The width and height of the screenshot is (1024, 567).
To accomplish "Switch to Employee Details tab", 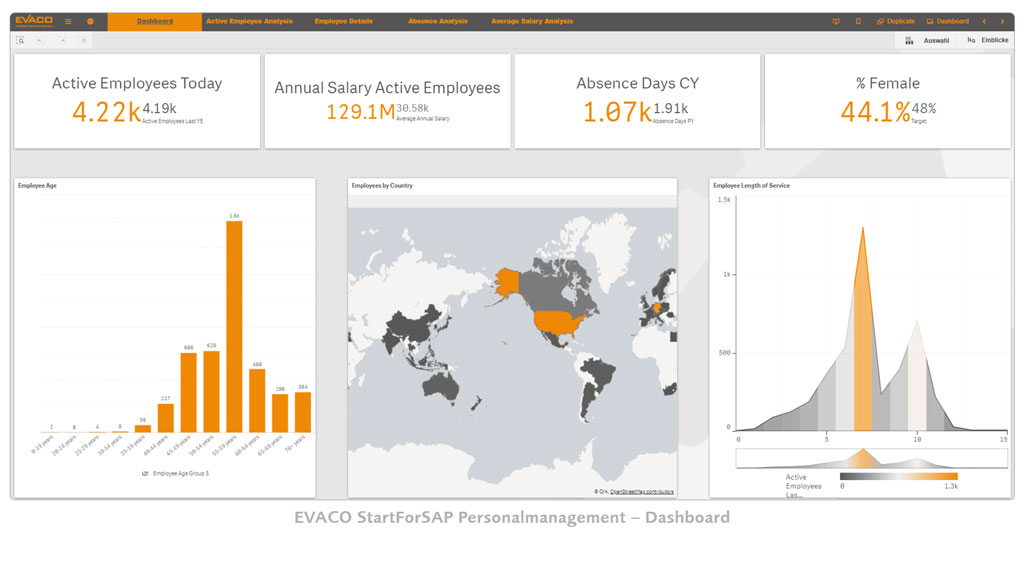I will coord(344,22).
